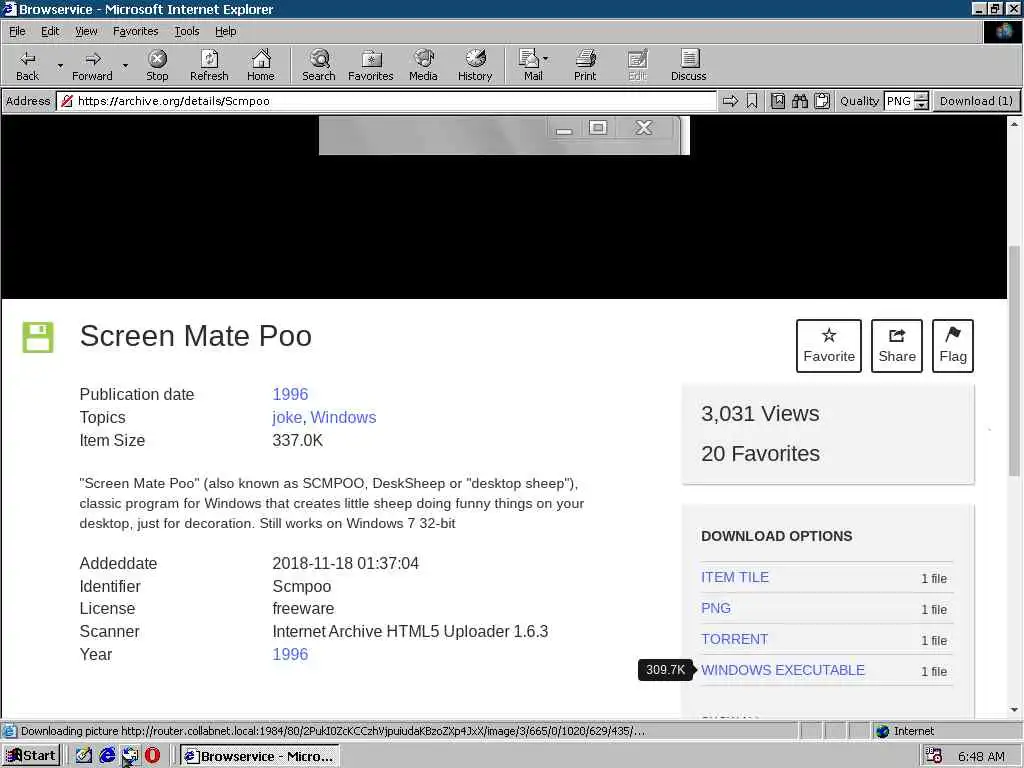Image resolution: width=1024 pixels, height=768 pixels.
Task: Click the Download (1) button
Action: (x=976, y=101)
